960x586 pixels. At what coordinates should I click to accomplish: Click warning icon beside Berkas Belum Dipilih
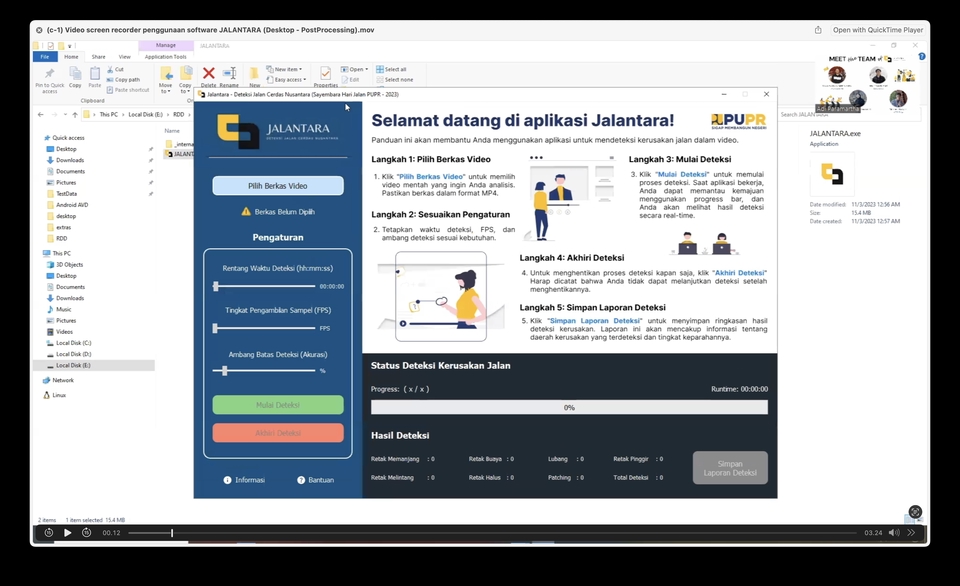[246, 211]
